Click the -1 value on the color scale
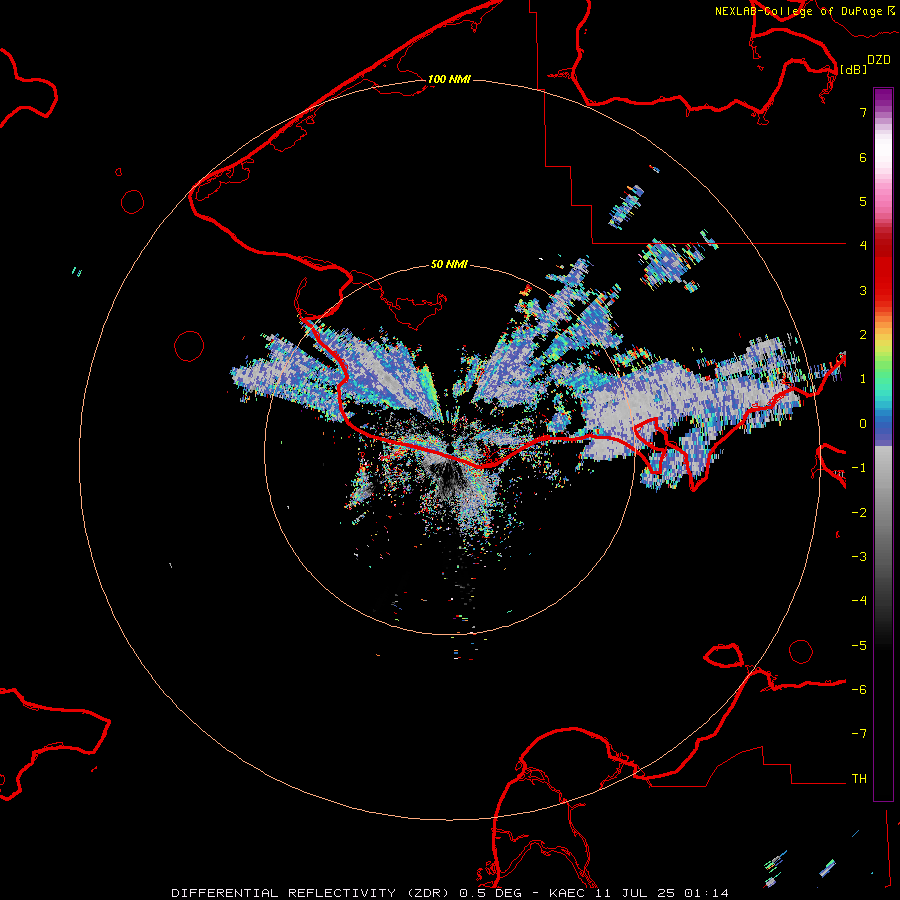This screenshot has width=900, height=900. point(859,468)
